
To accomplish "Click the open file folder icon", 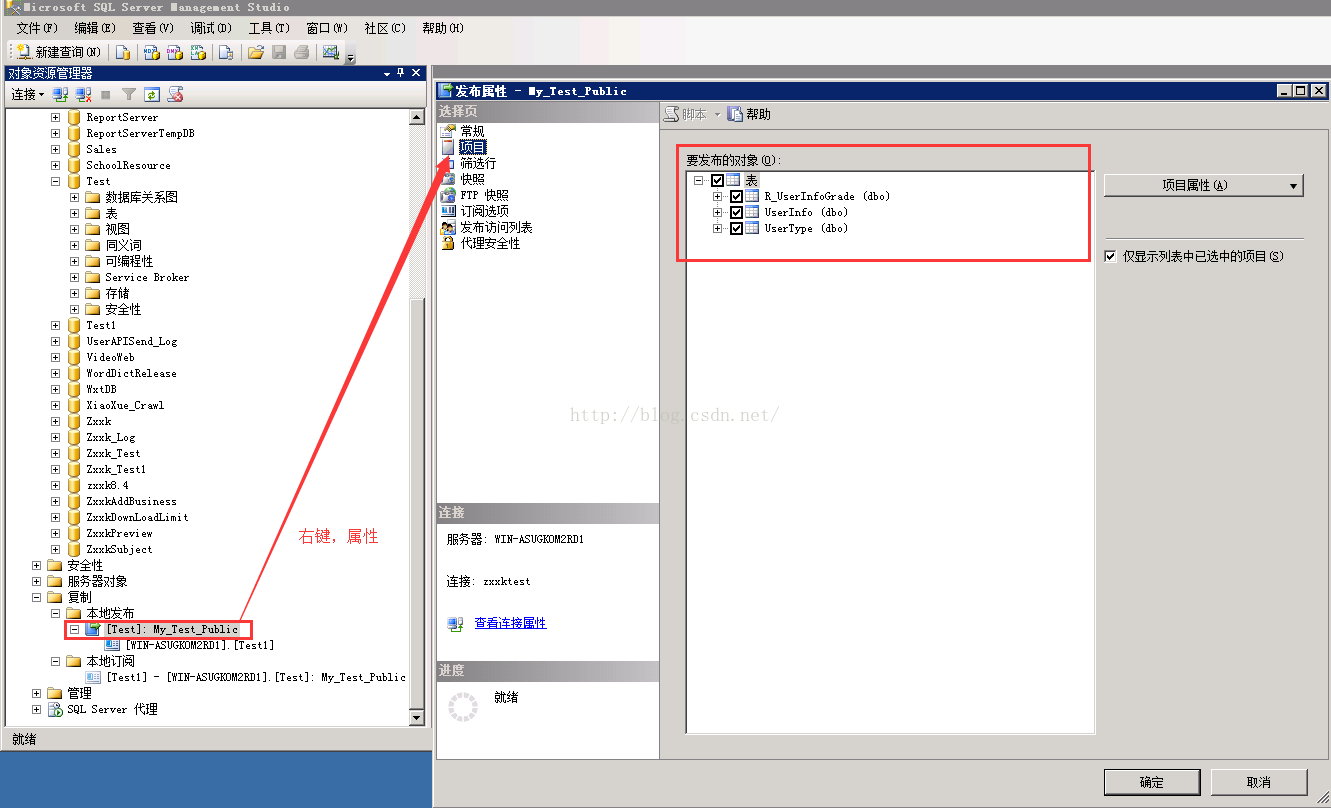I will click(256, 52).
